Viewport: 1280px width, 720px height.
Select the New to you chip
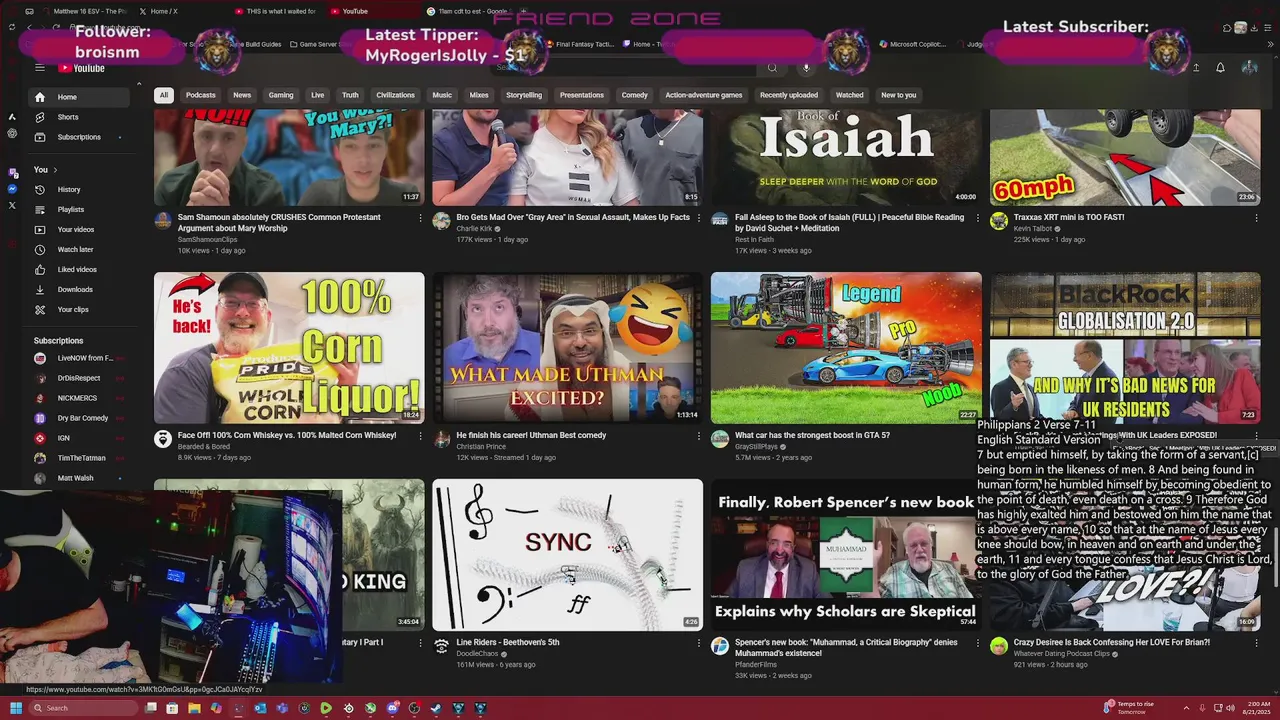click(898, 95)
